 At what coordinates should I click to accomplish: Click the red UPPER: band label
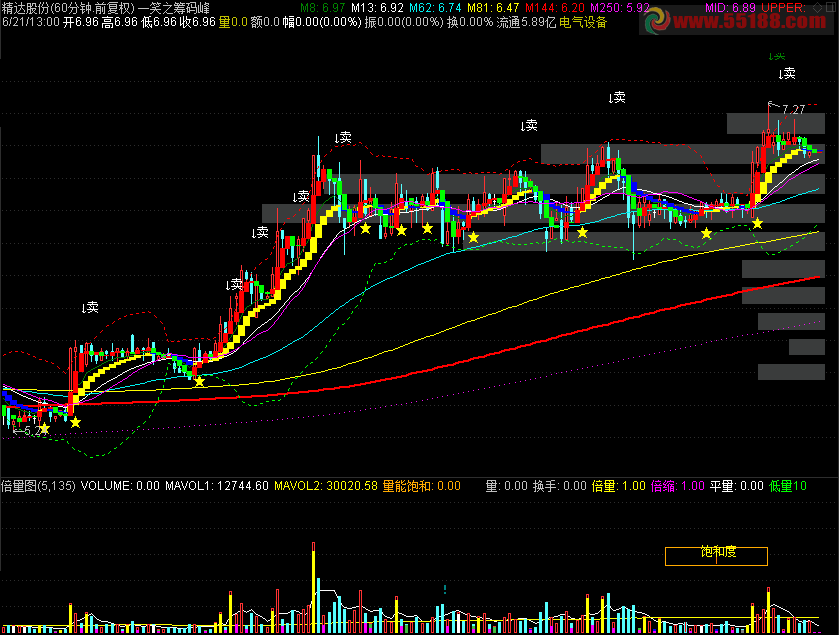click(784, 8)
